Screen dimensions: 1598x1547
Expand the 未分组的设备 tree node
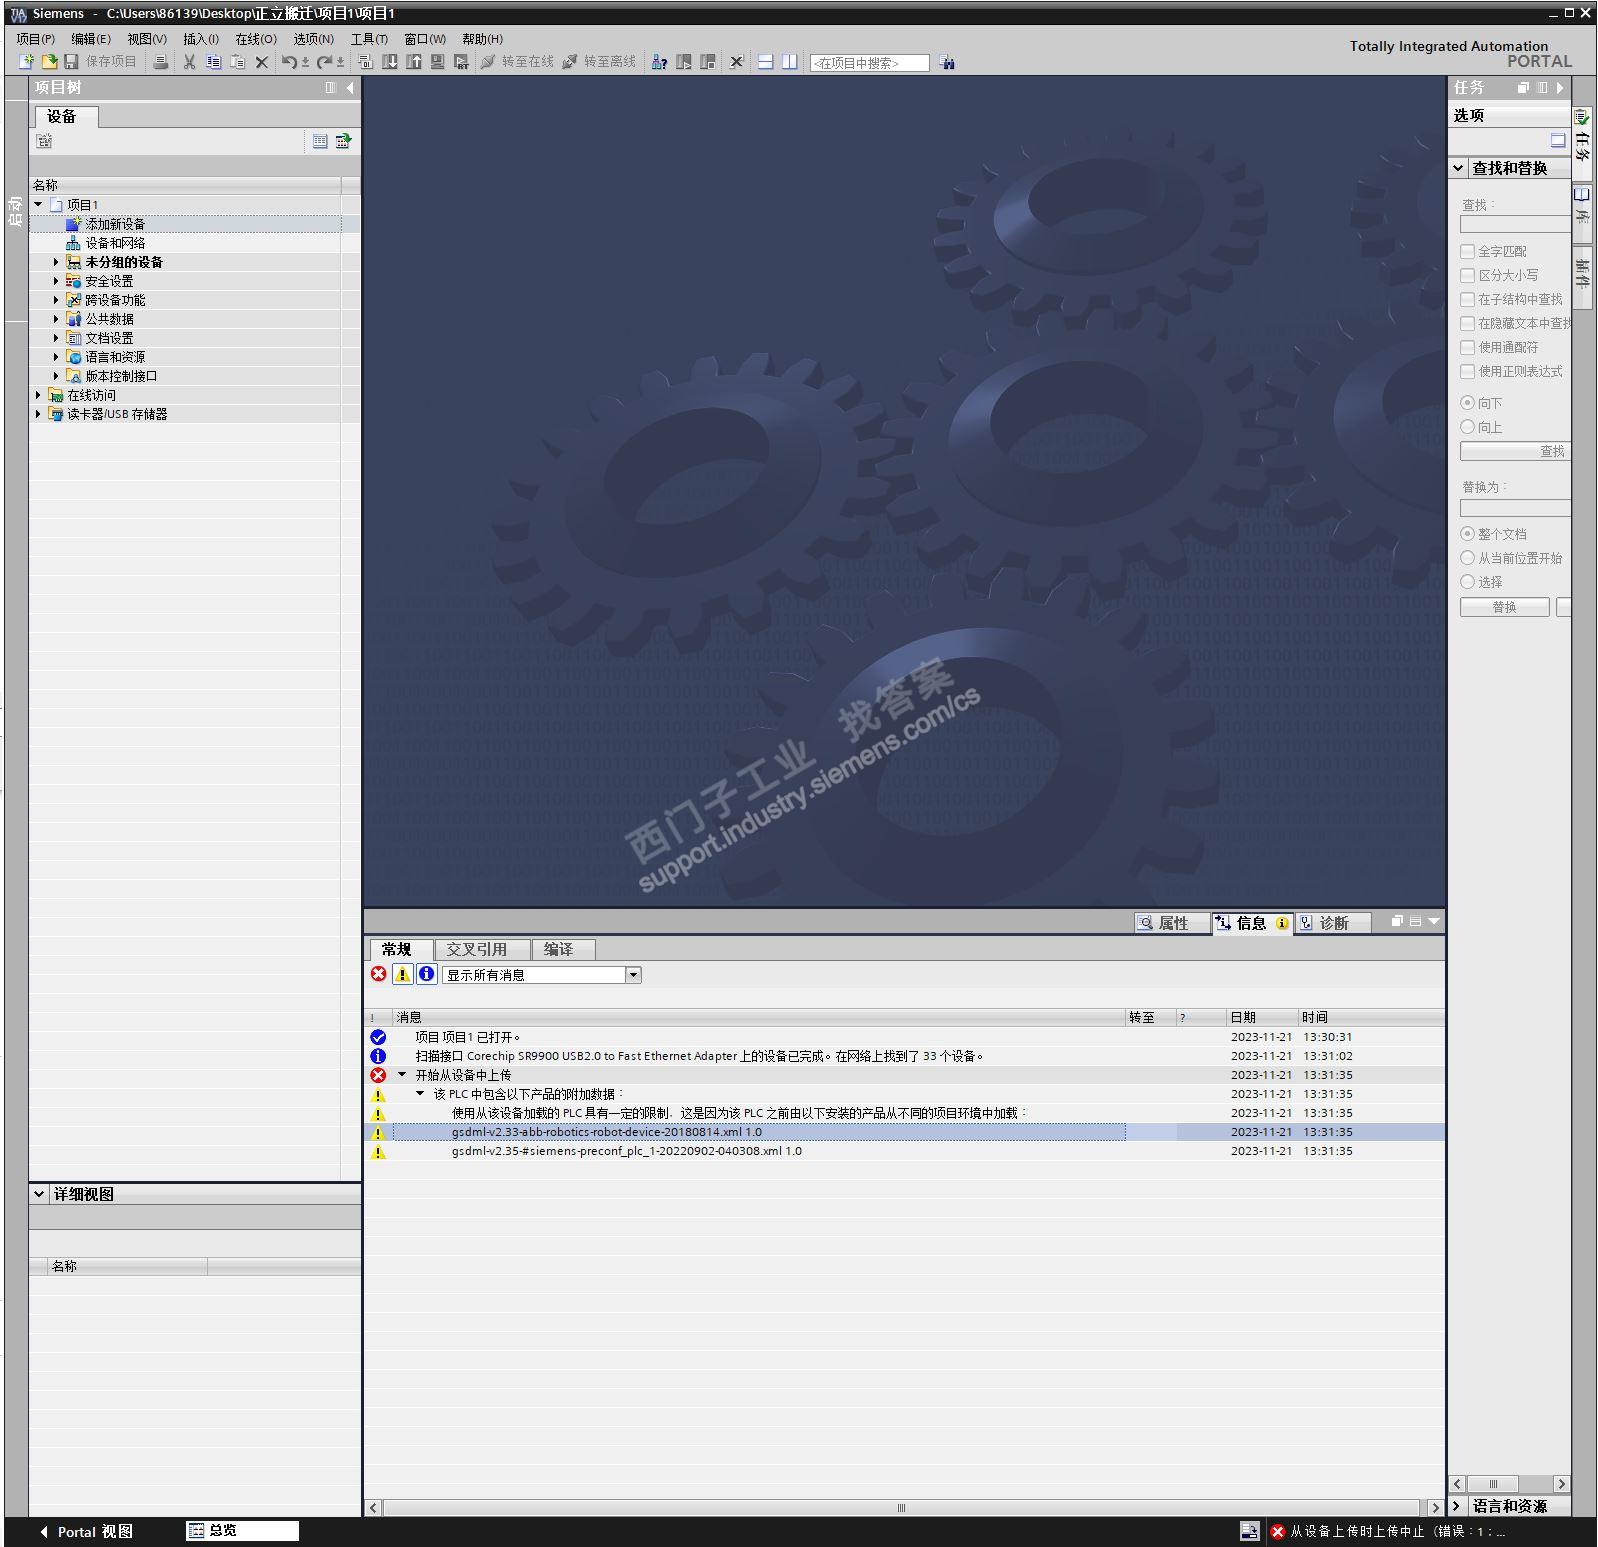pos(56,262)
